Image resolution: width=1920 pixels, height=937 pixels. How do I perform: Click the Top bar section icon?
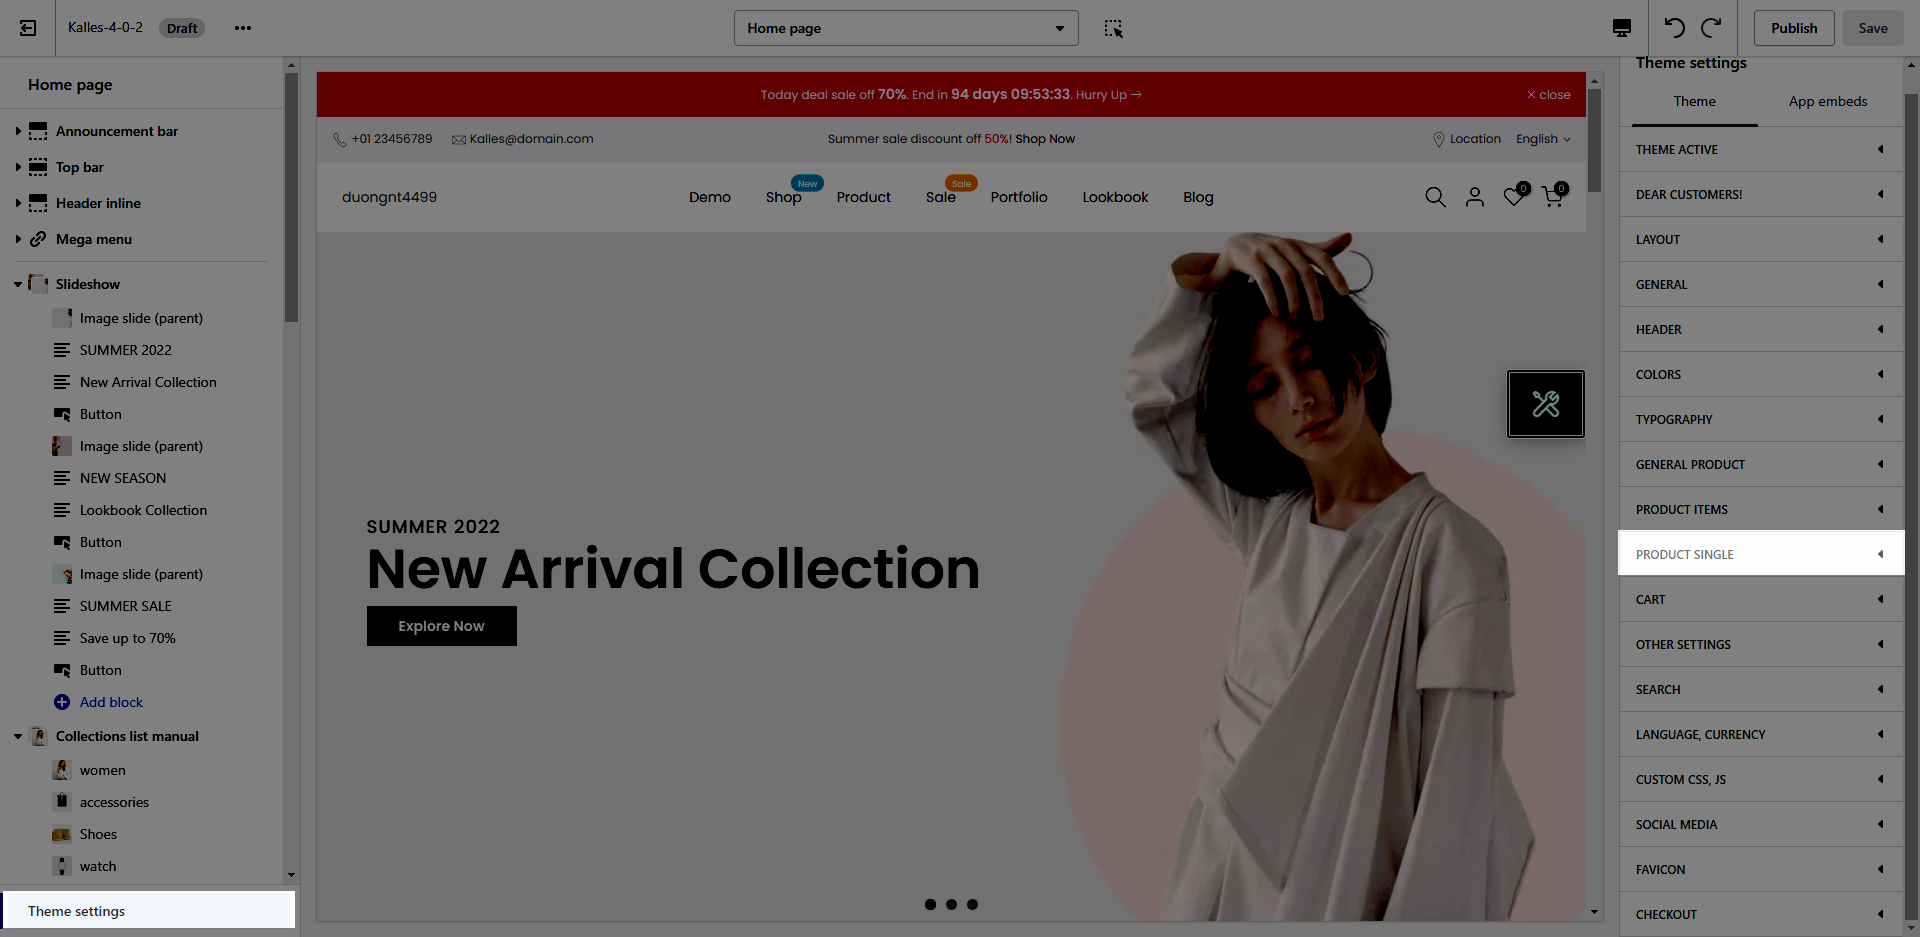click(38, 167)
